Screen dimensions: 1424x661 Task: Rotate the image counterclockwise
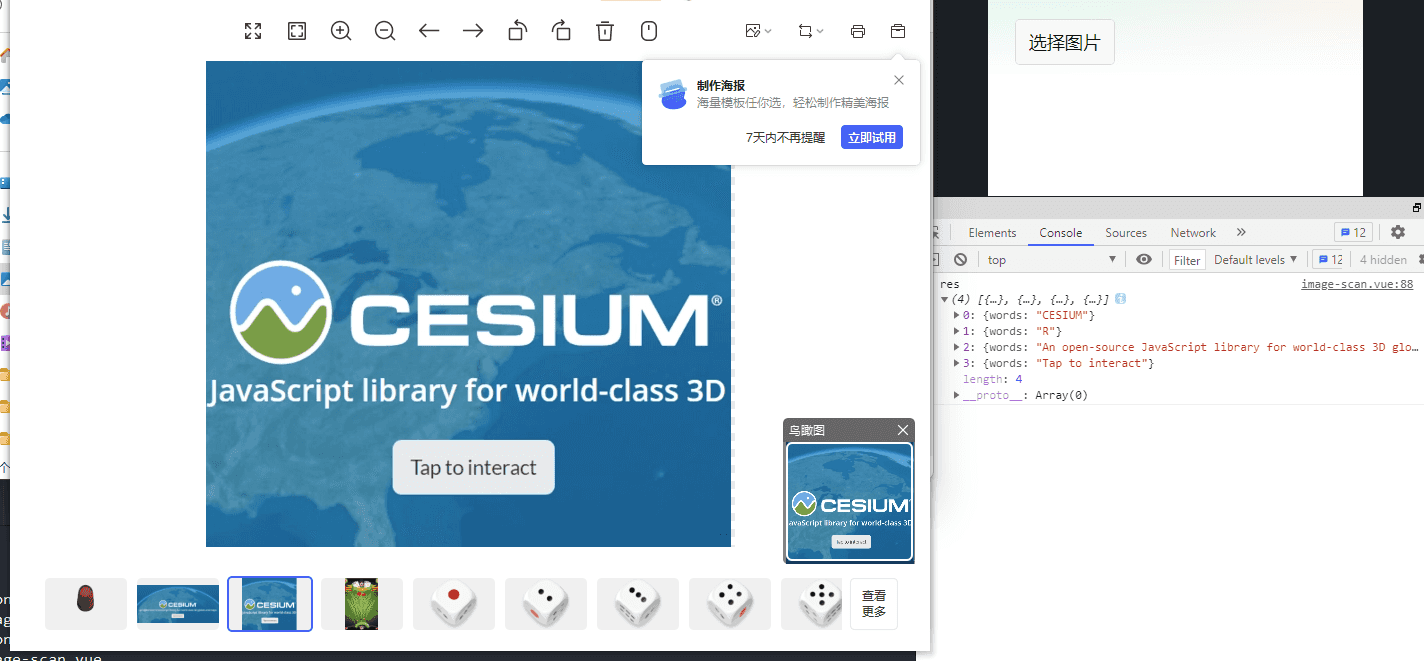517,31
